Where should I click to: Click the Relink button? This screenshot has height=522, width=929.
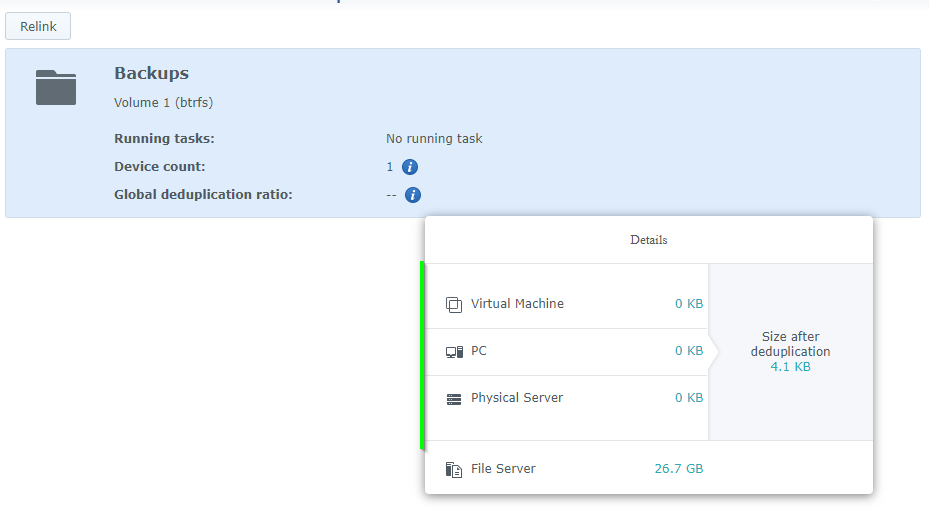point(38,26)
